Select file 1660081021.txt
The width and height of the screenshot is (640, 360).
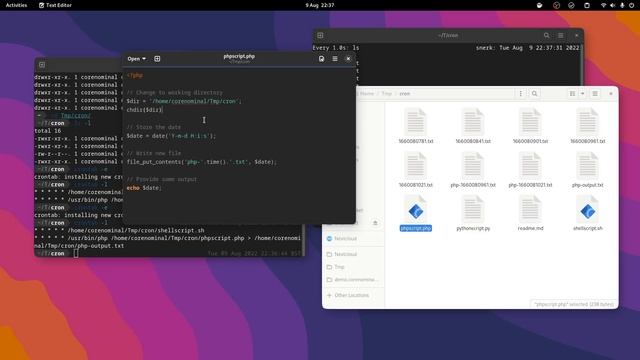pos(416,169)
